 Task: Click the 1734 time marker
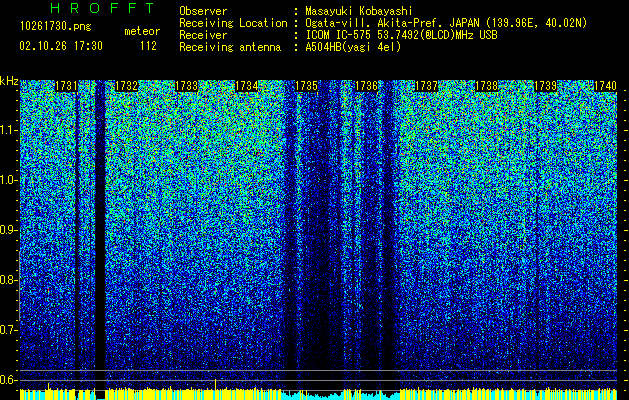click(246, 86)
